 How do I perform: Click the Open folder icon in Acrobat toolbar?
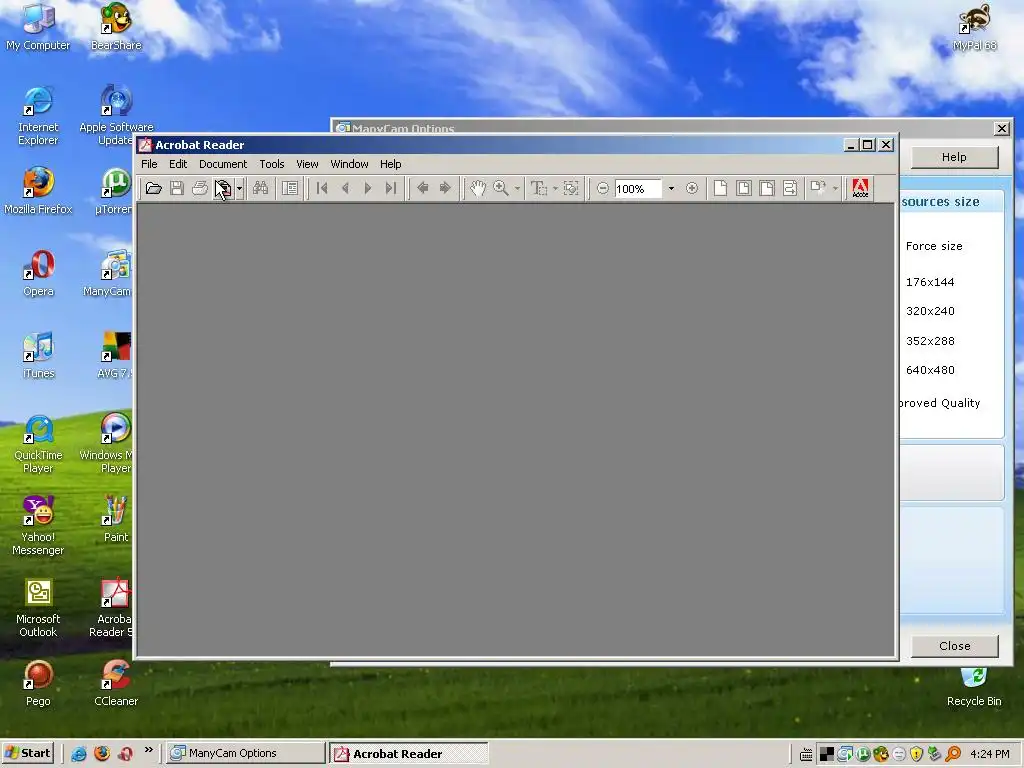(x=153, y=189)
